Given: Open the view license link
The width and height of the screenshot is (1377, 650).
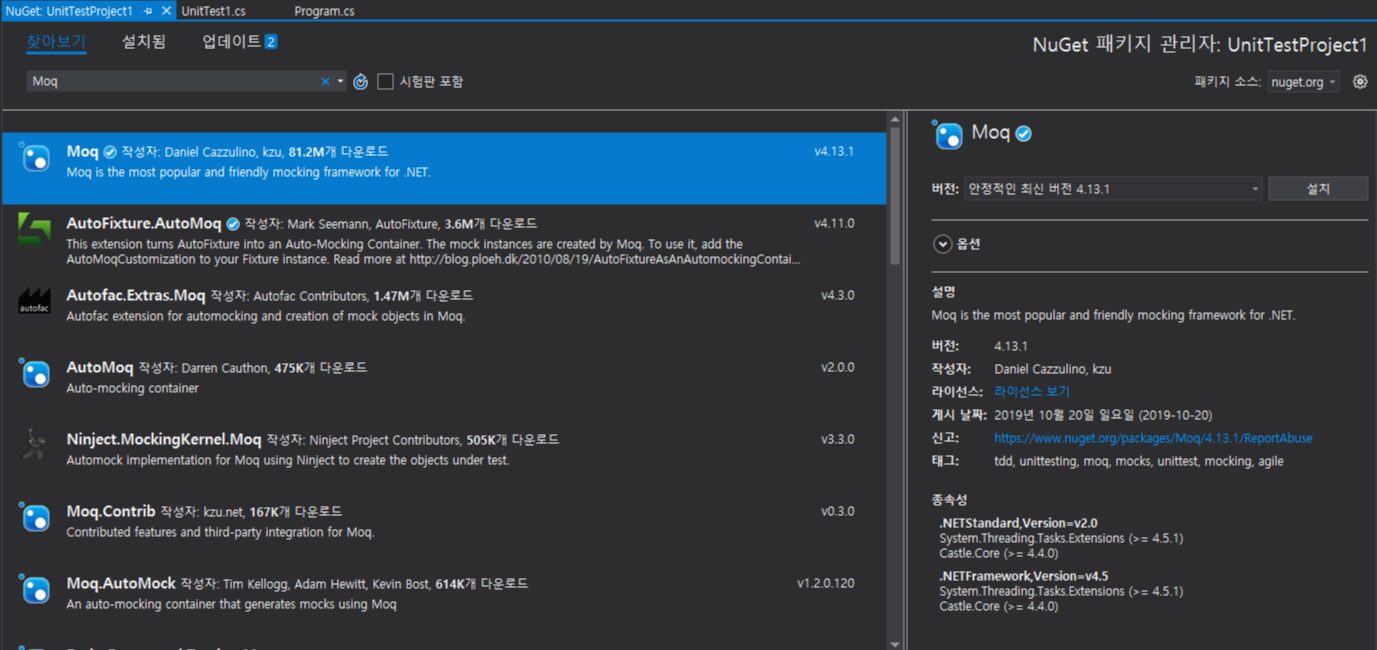Looking at the screenshot, I should 1032,392.
